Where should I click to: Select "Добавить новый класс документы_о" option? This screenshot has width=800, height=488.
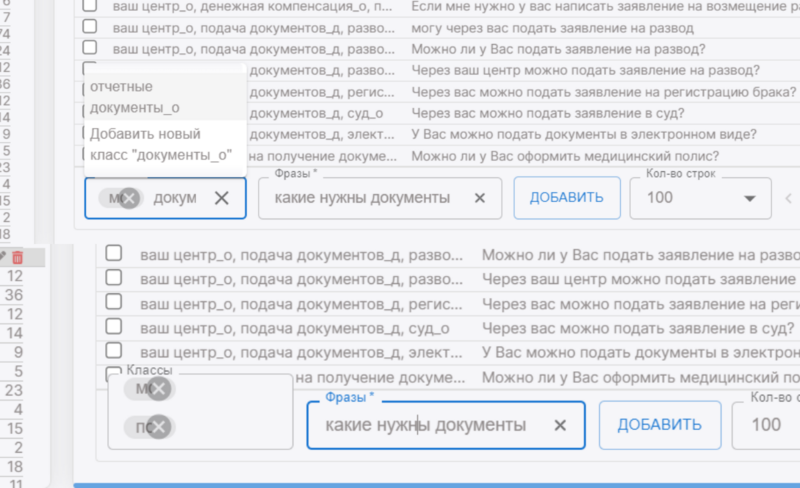click(x=160, y=143)
